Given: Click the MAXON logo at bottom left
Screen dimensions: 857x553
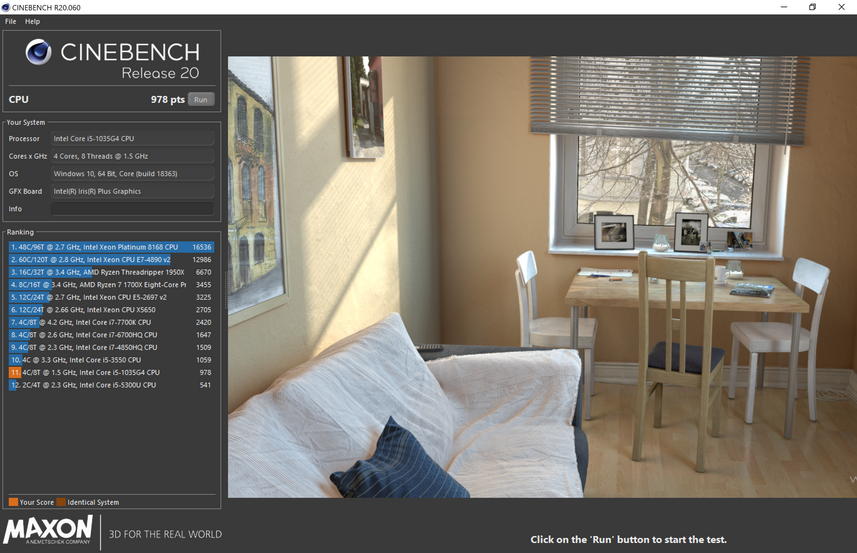Looking at the screenshot, I should click(48, 530).
